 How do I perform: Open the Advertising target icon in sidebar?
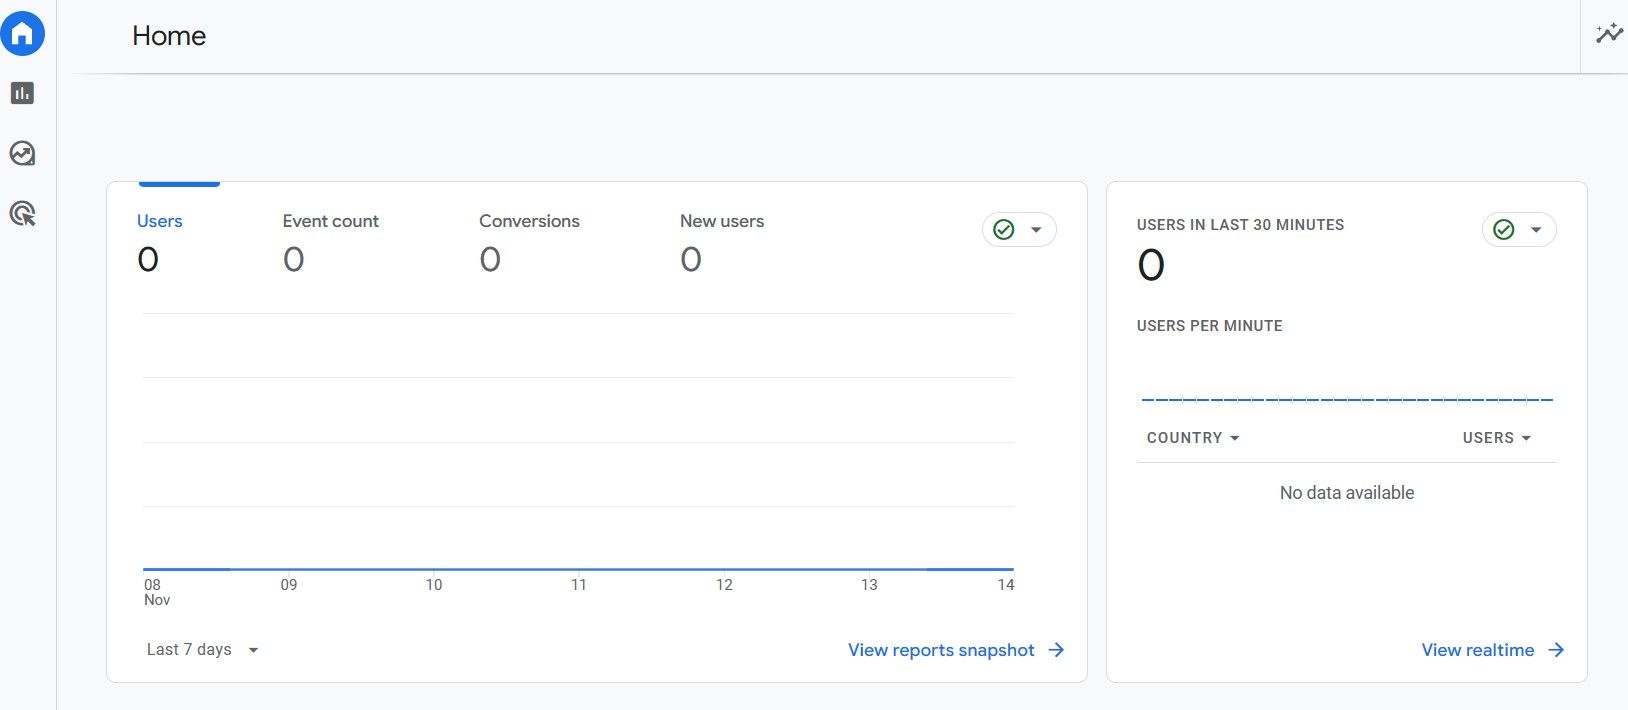click(22, 213)
